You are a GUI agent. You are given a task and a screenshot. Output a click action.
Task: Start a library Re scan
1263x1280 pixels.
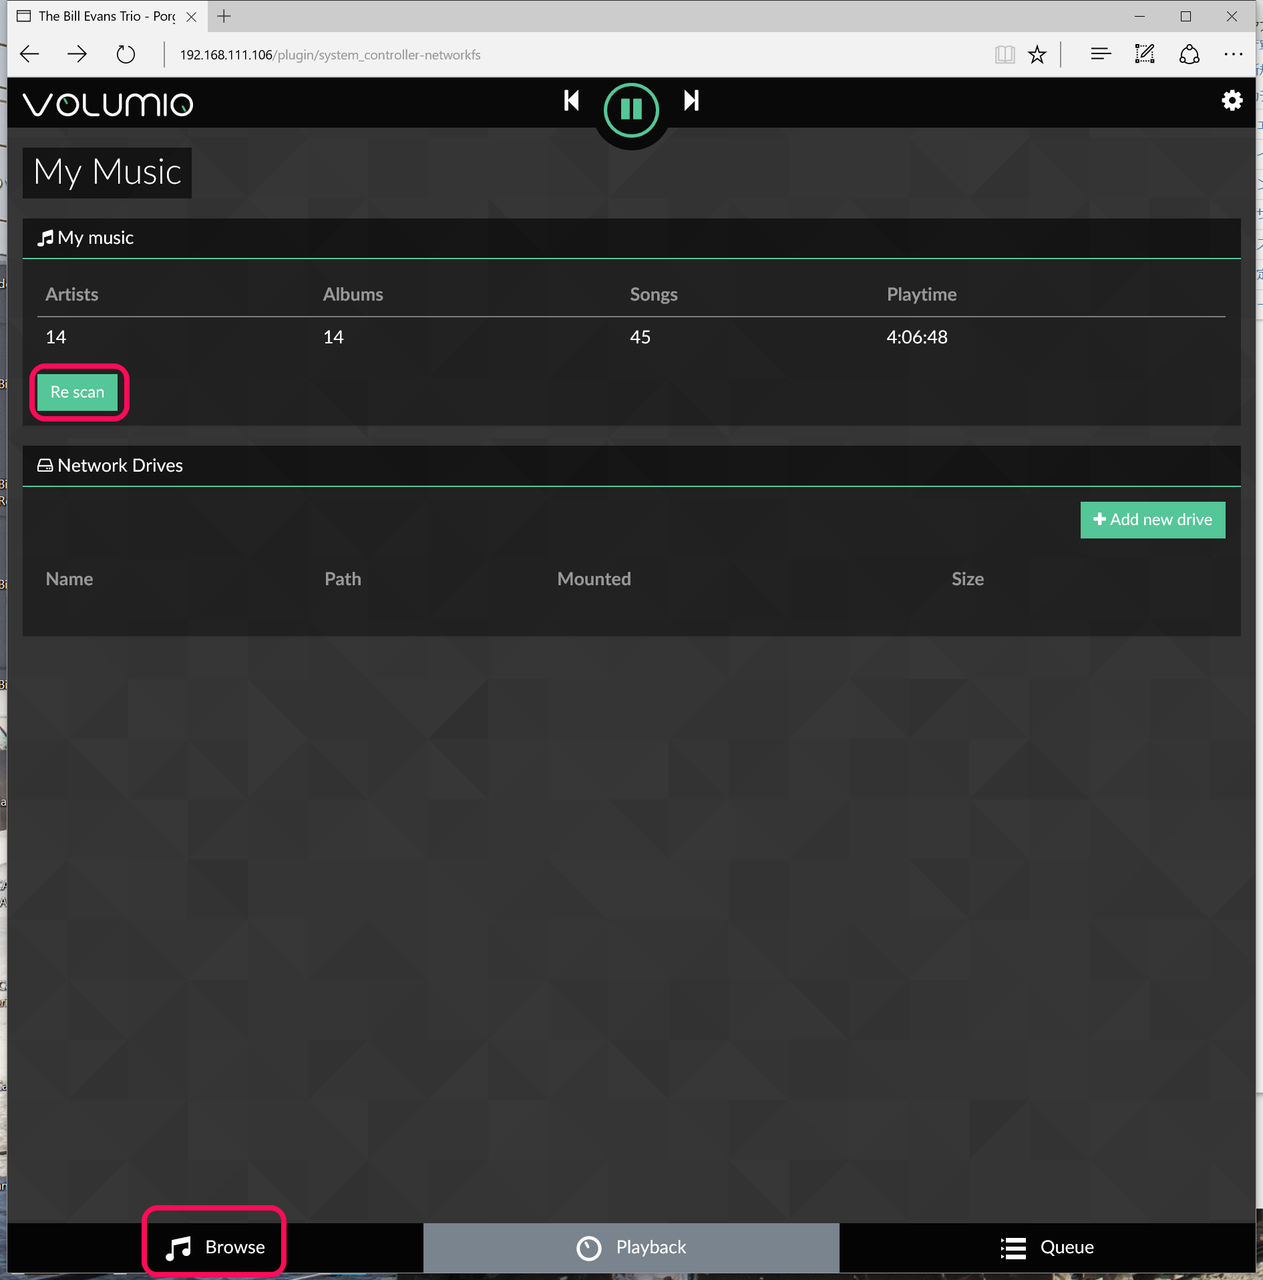tap(77, 392)
